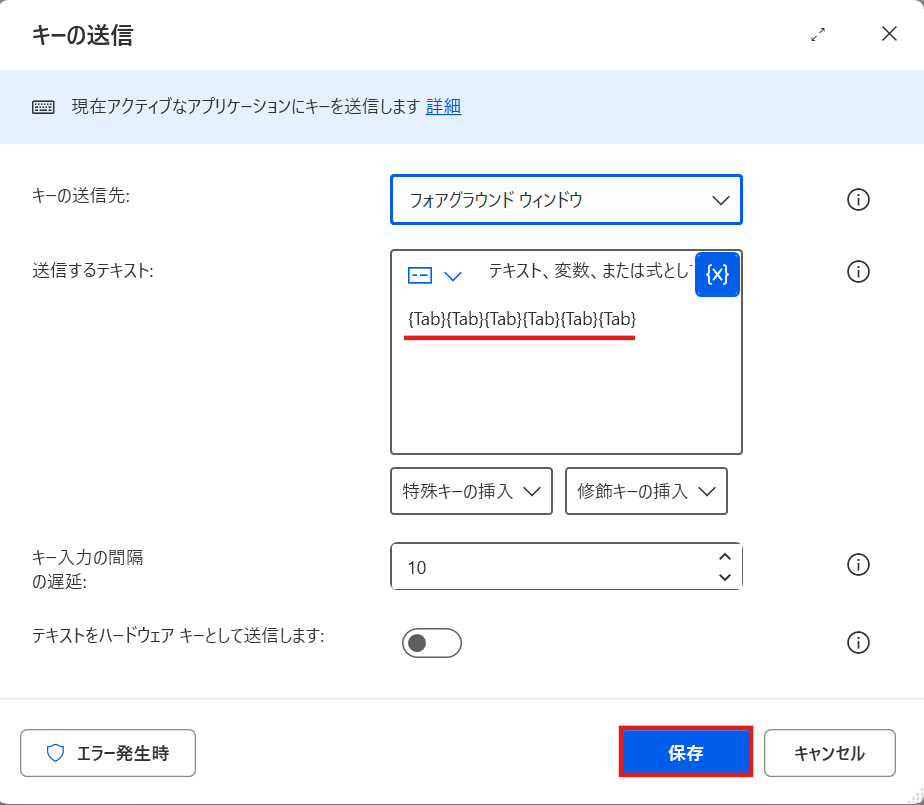The image size is (924, 805).
Task: Click the variable picker {x} icon
Action: coord(717,275)
